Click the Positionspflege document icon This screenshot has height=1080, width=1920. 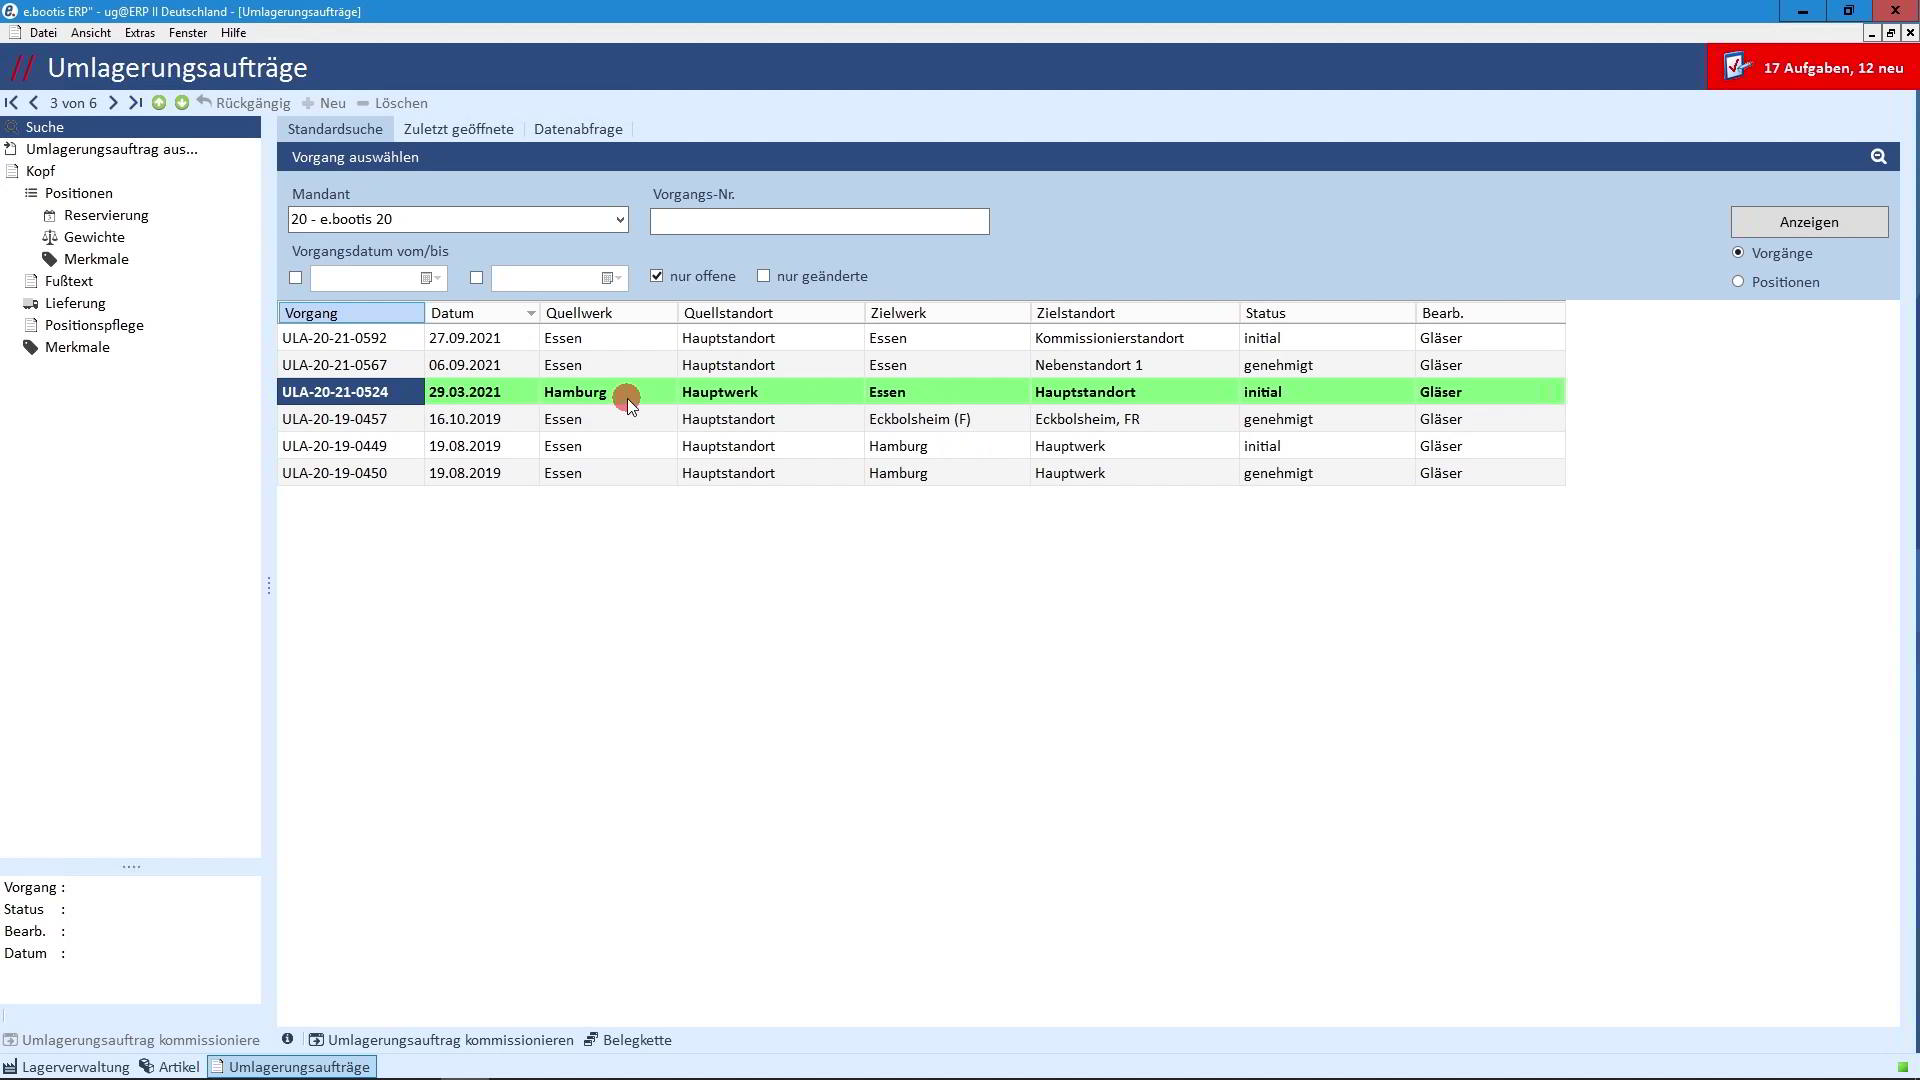pyautogui.click(x=31, y=326)
